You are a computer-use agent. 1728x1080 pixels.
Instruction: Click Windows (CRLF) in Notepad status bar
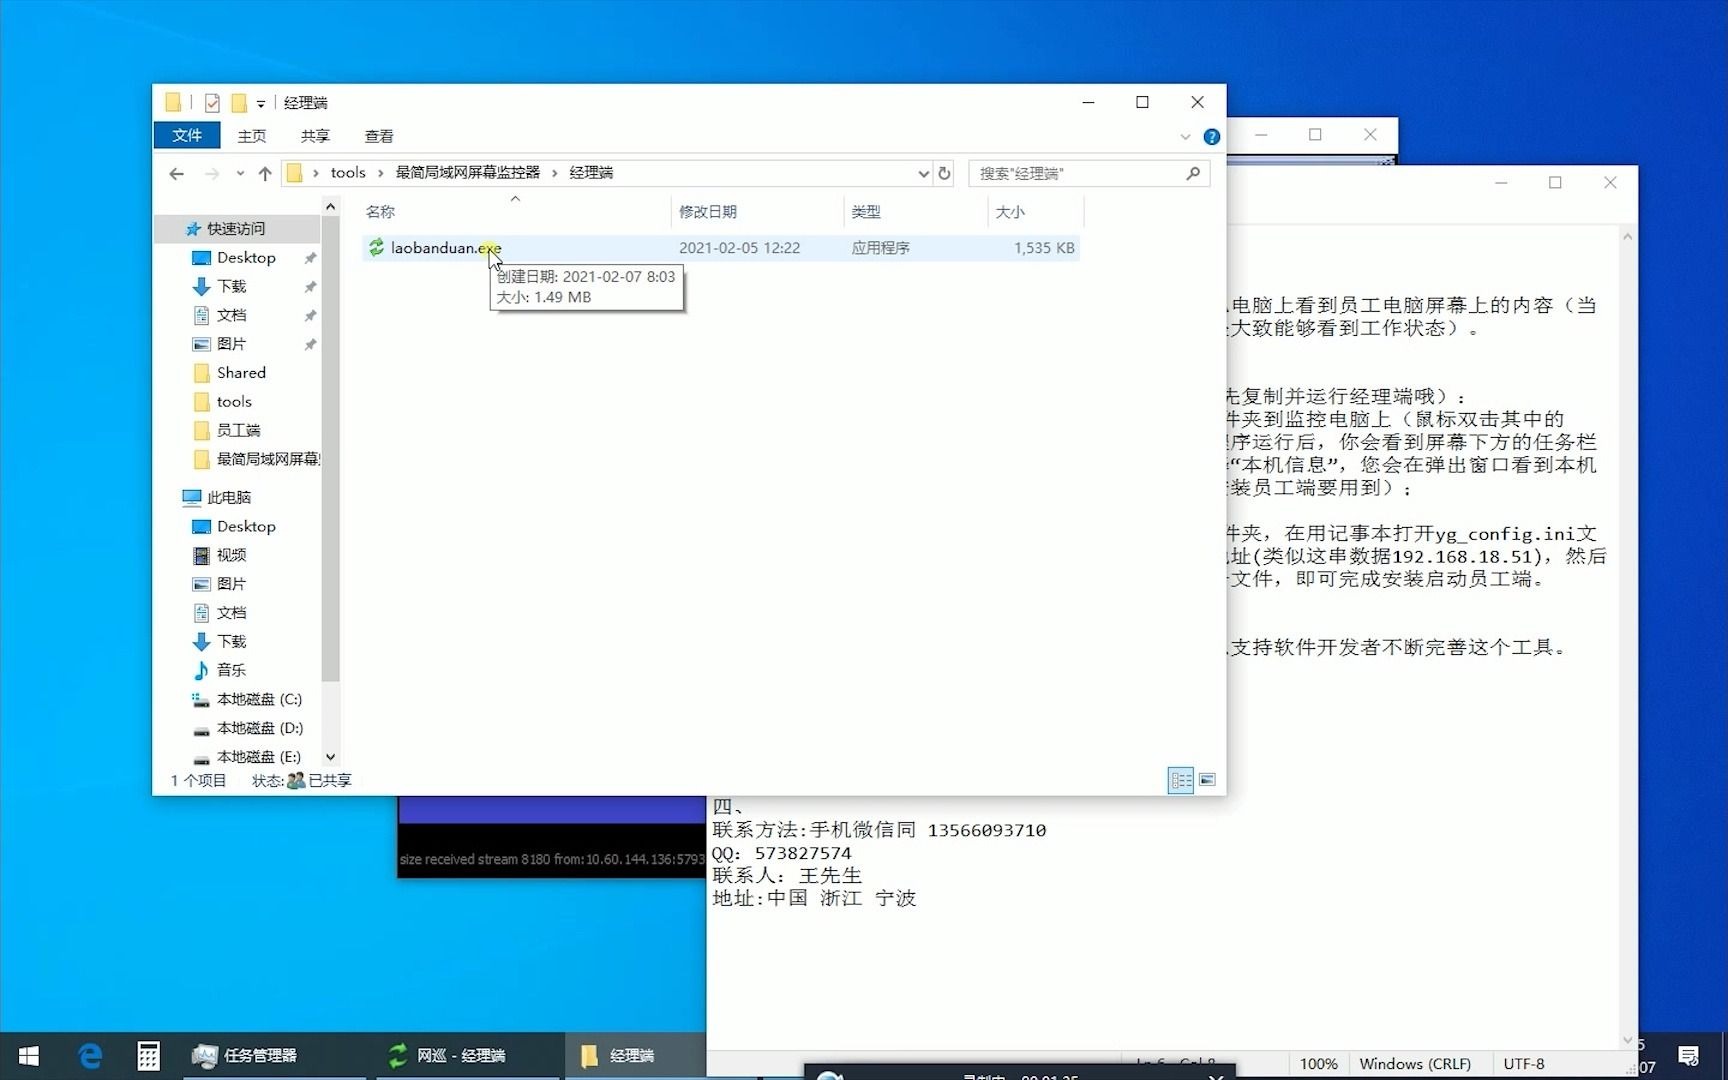point(1415,1064)
